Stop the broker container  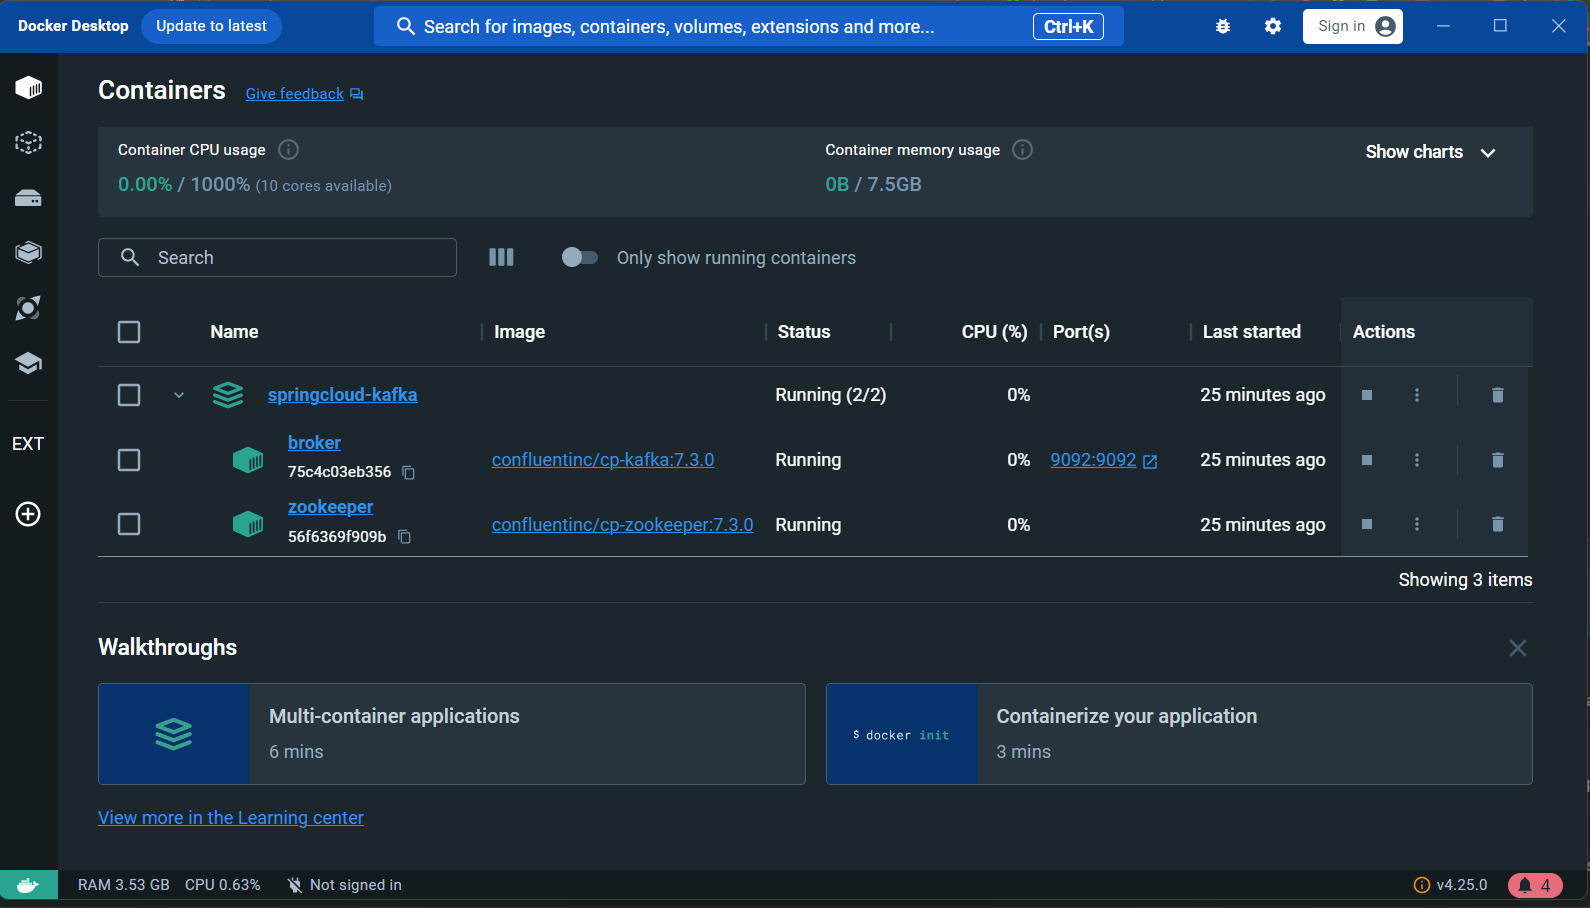point(1367,460)
